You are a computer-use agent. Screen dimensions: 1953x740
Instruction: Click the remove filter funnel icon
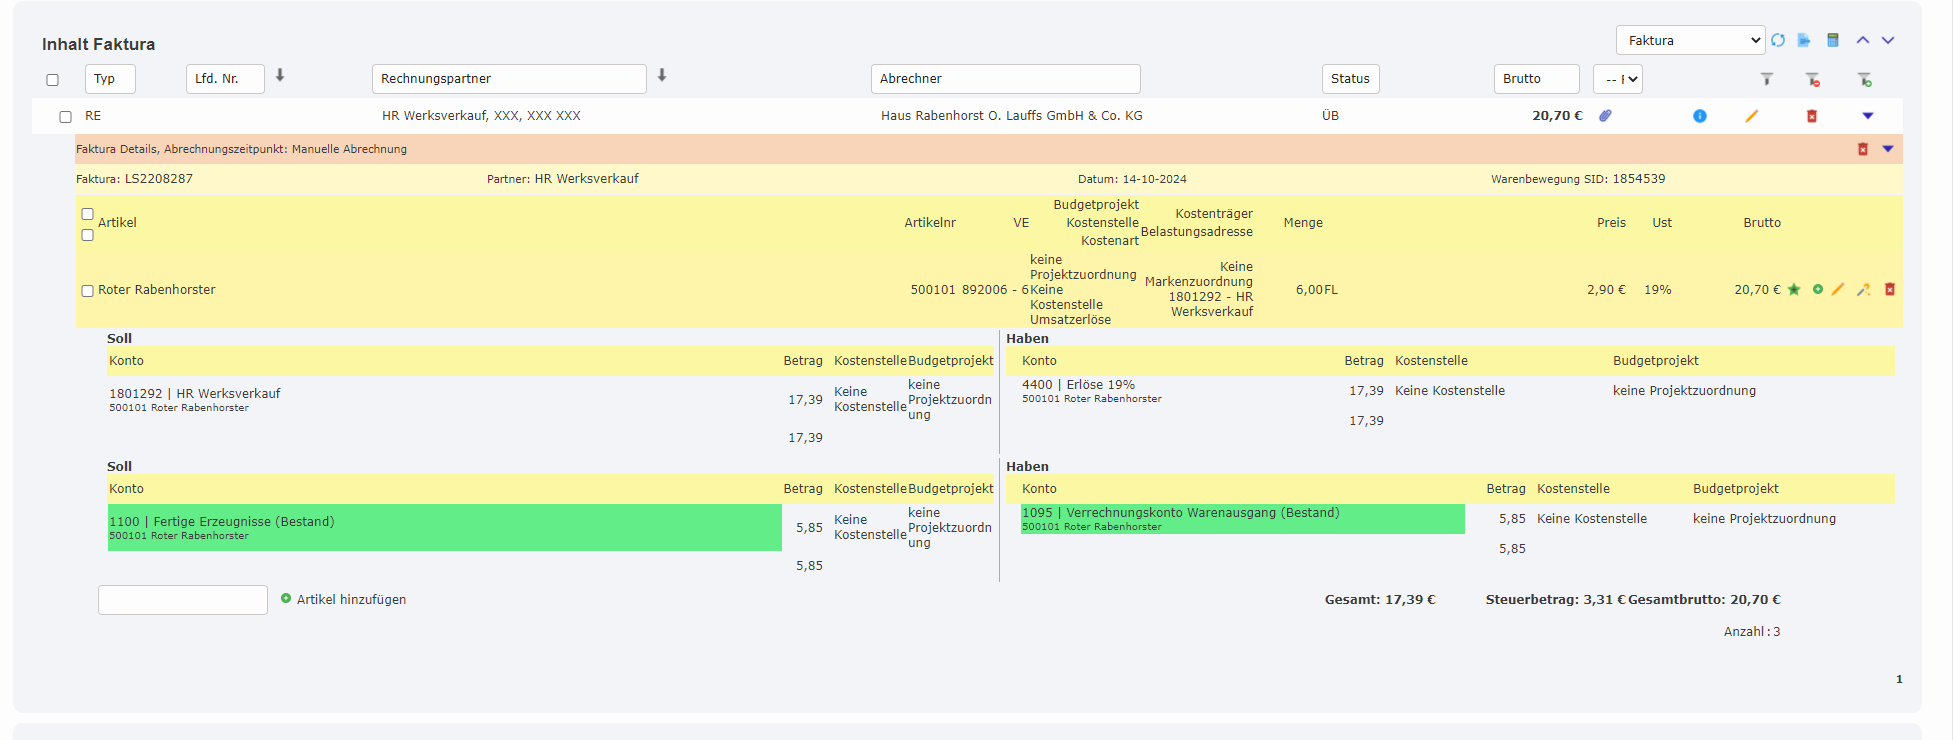click(1812, 79)
